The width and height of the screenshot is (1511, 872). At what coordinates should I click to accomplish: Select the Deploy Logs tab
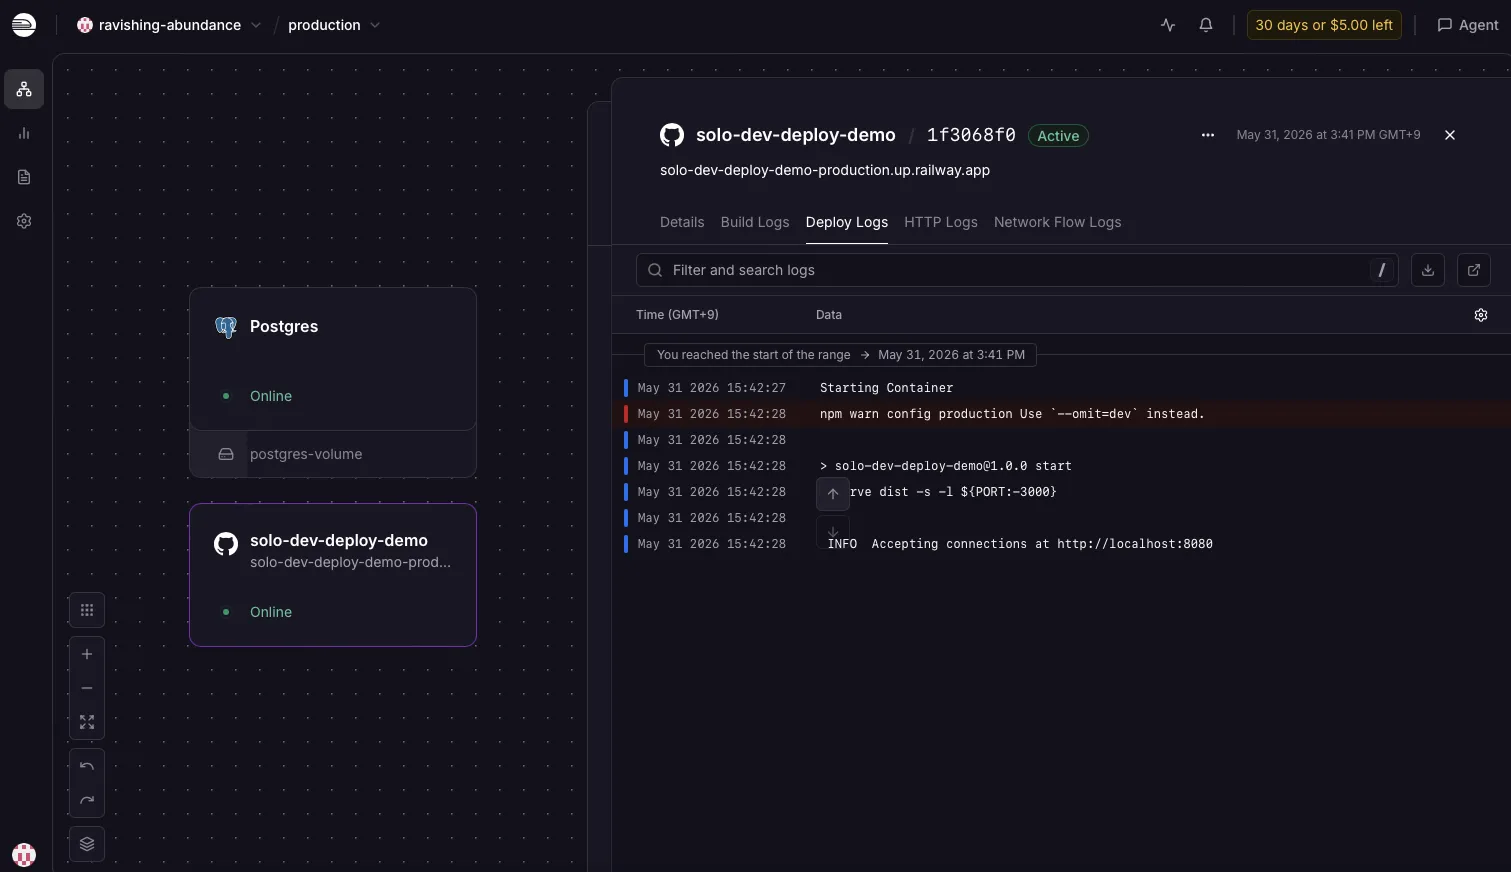coord(847,222)
